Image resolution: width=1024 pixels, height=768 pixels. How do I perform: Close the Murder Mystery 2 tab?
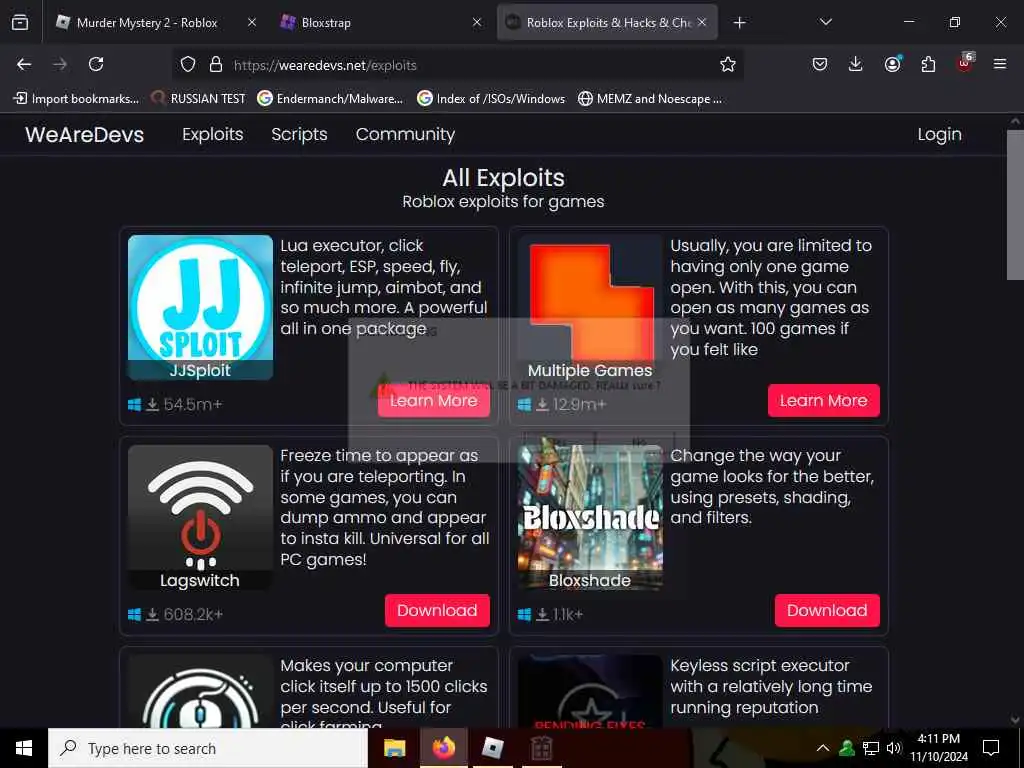(x=252, y=22)
